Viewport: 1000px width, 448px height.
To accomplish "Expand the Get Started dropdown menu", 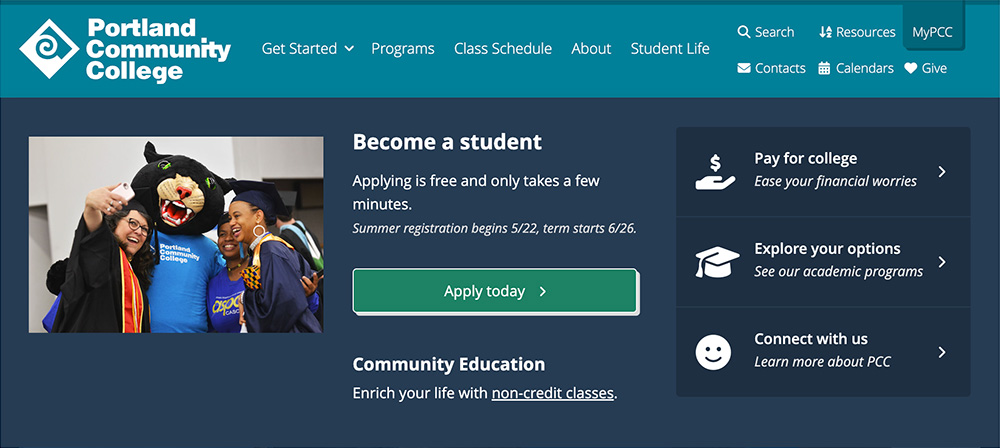I will point(308,48).
